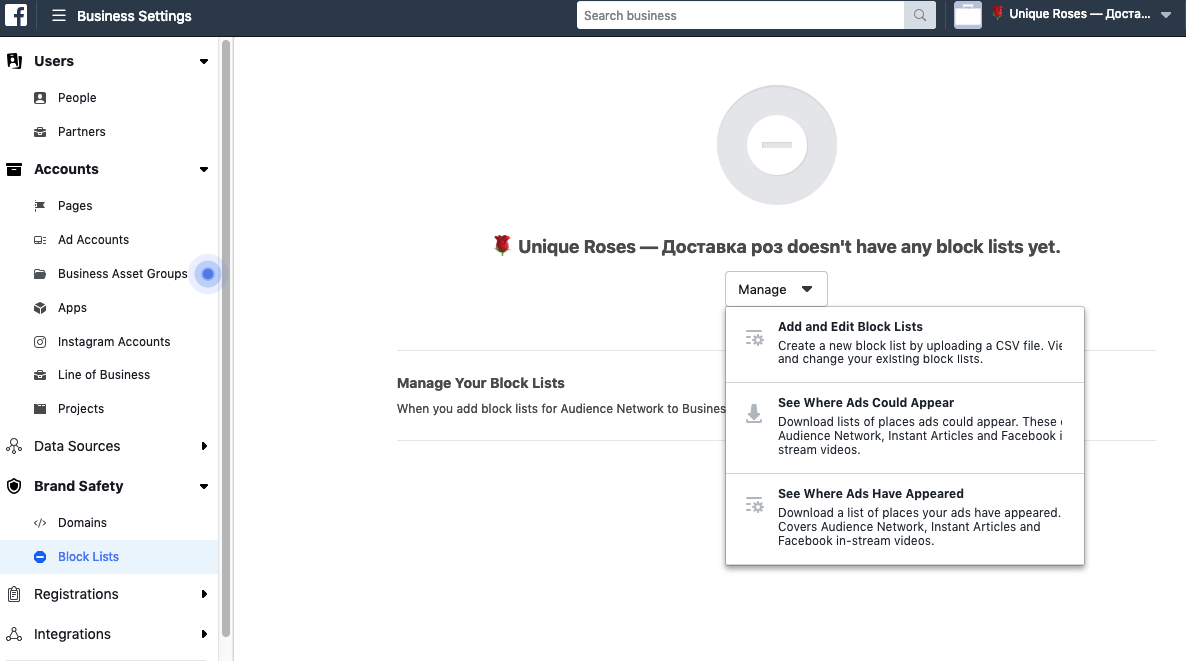Click the Business Settings title
Viewport: 1186px width, 661px height.
tap(134, 16)
